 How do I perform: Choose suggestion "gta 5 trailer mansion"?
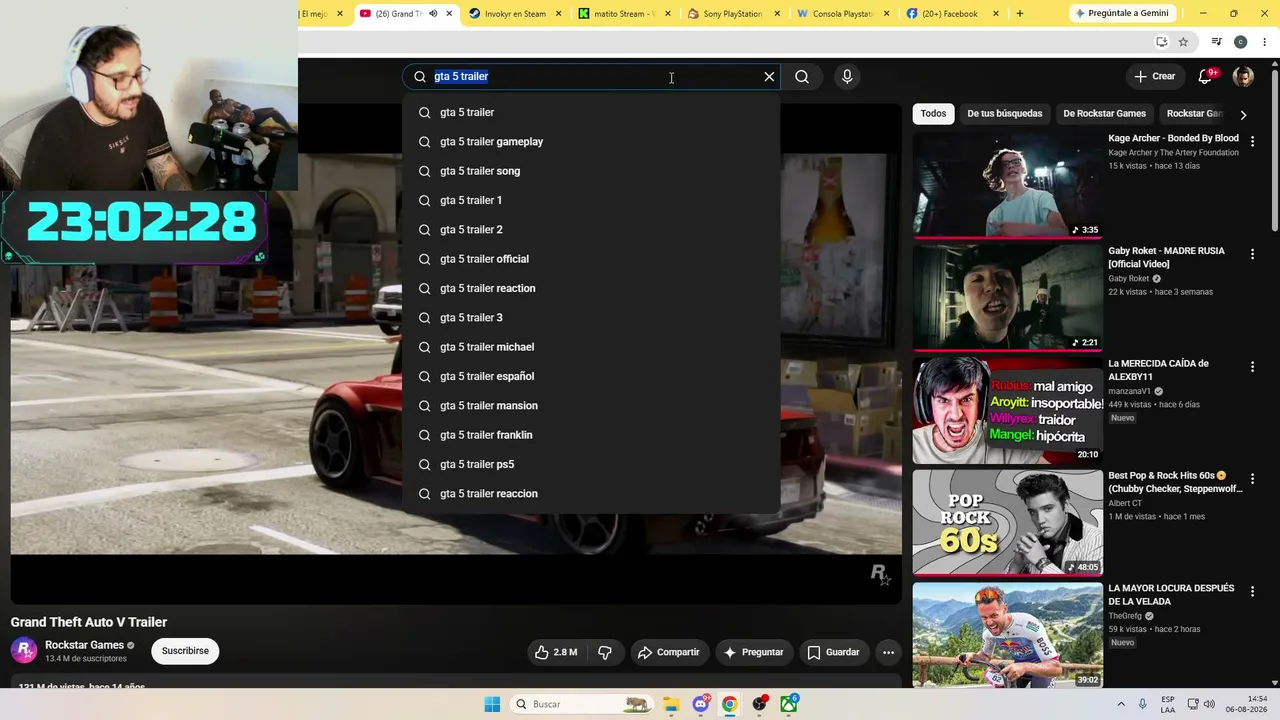591,406
